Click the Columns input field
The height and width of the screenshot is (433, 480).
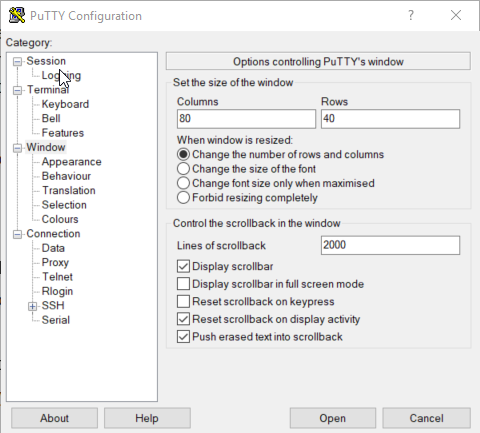pyautogui.click(x=246, y=119)
